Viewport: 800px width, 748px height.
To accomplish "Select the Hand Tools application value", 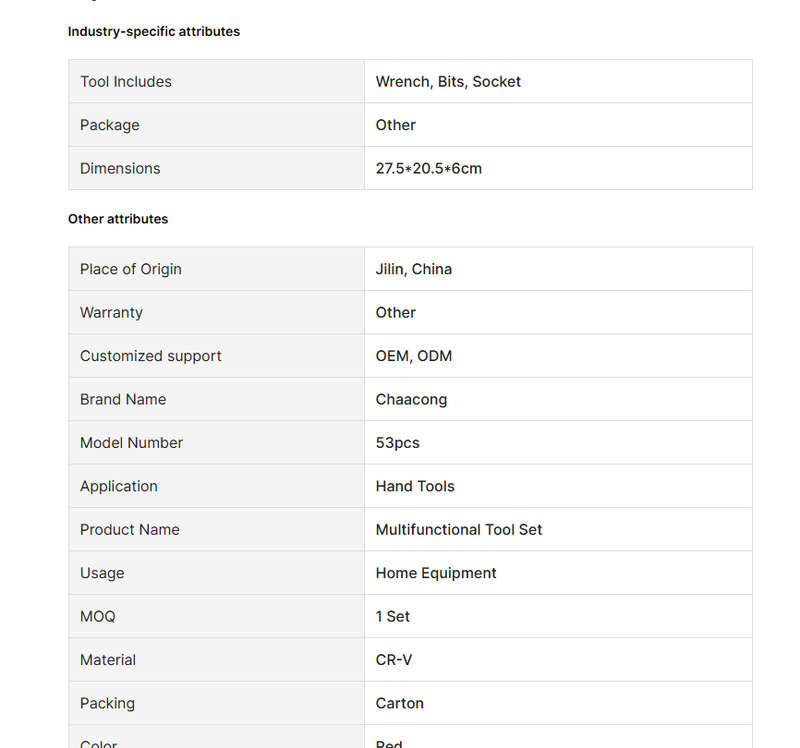I will [415, 486].
